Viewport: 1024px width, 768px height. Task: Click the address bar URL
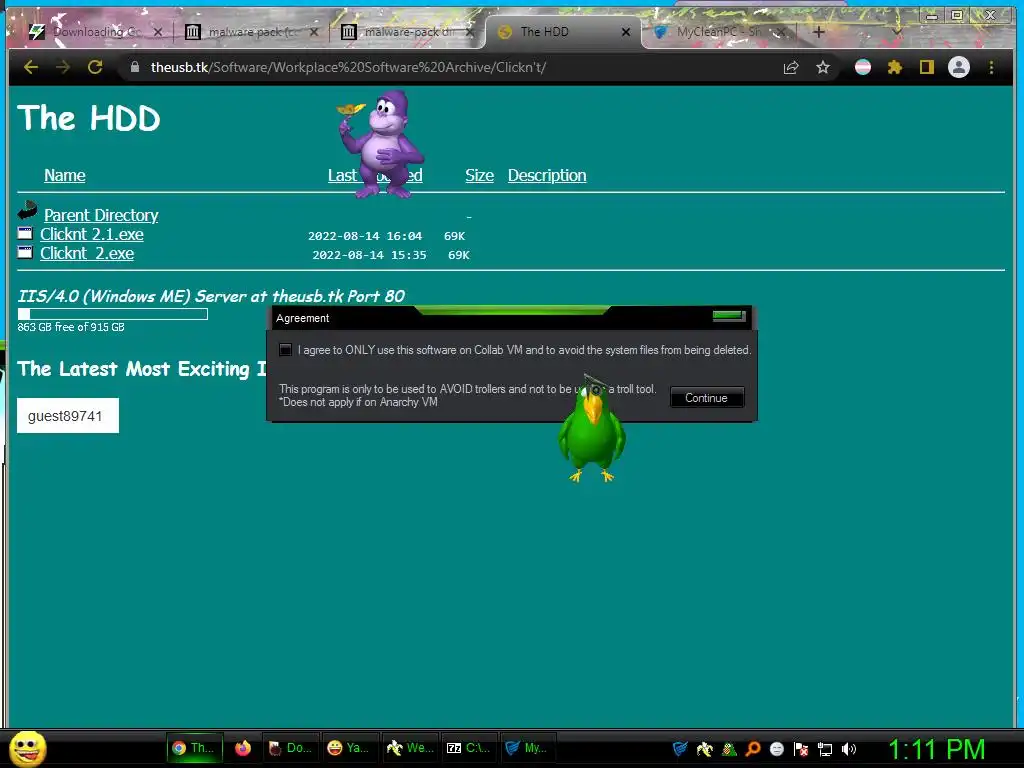pos(348,67)
